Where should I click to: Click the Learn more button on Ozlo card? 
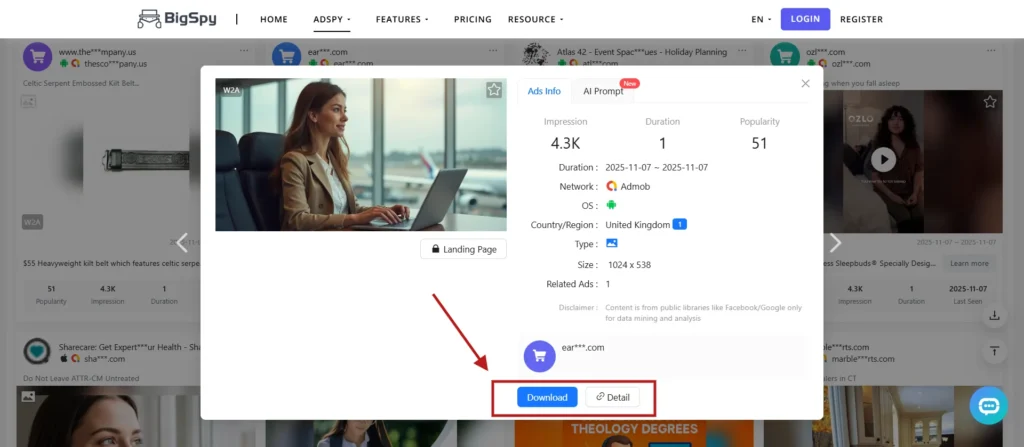tap(969, 263)
